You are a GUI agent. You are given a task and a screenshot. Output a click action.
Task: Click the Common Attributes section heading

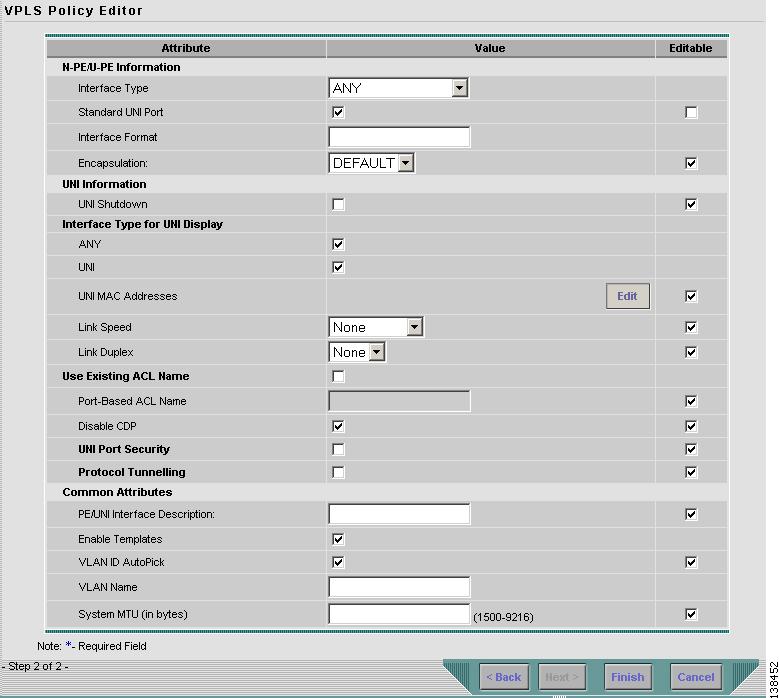click(x=117, y=492)
